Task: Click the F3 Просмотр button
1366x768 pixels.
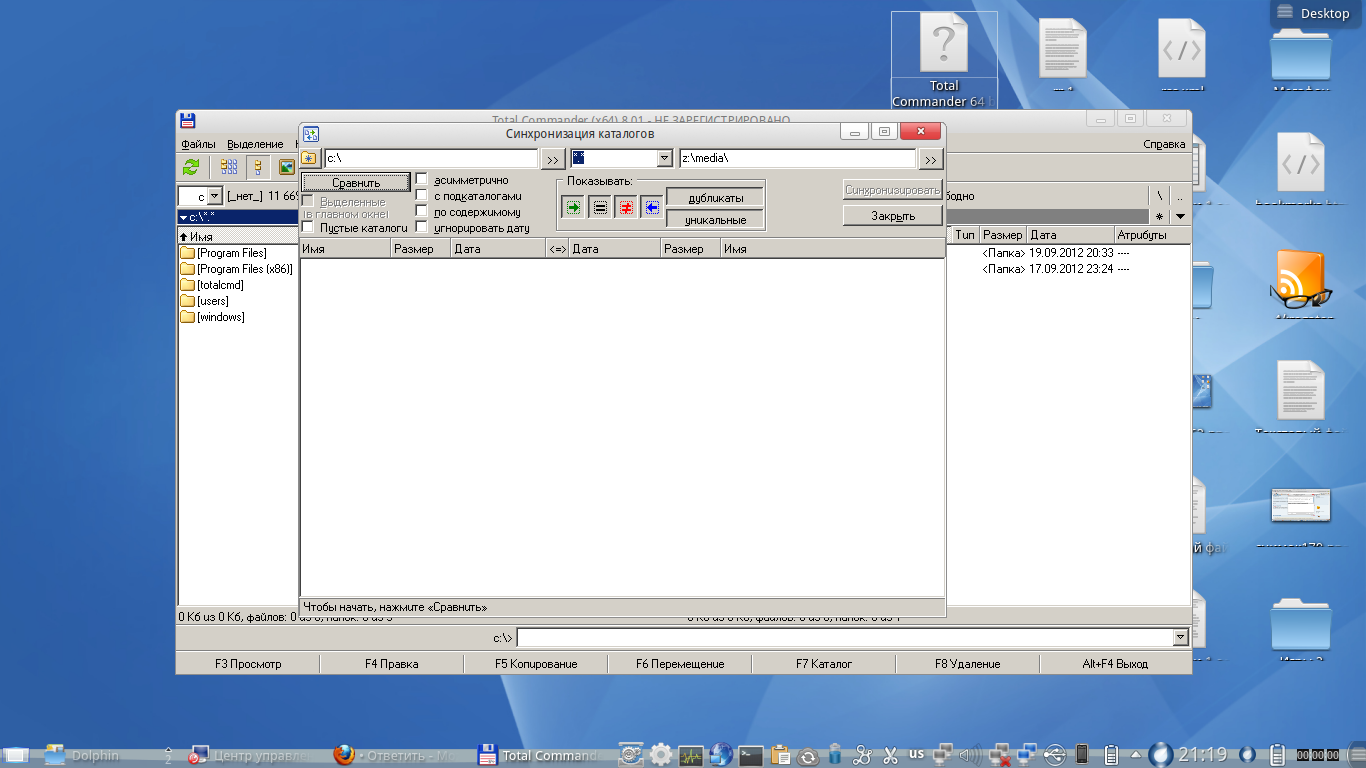Action: (248, 664)
